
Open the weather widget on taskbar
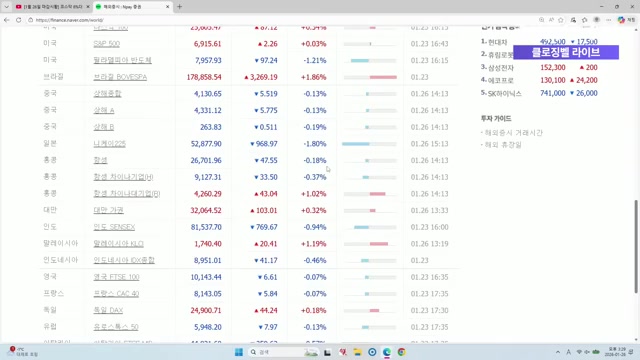23,352
